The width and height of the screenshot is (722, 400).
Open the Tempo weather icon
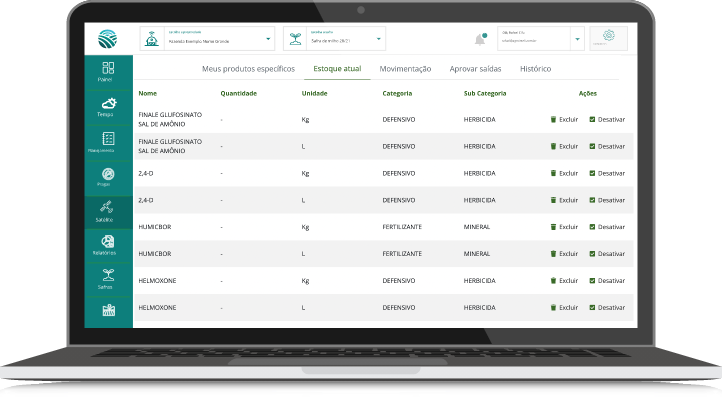109,103
